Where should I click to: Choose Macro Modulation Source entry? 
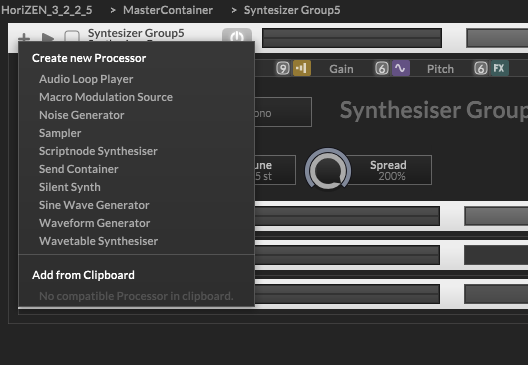coord(136,97)
